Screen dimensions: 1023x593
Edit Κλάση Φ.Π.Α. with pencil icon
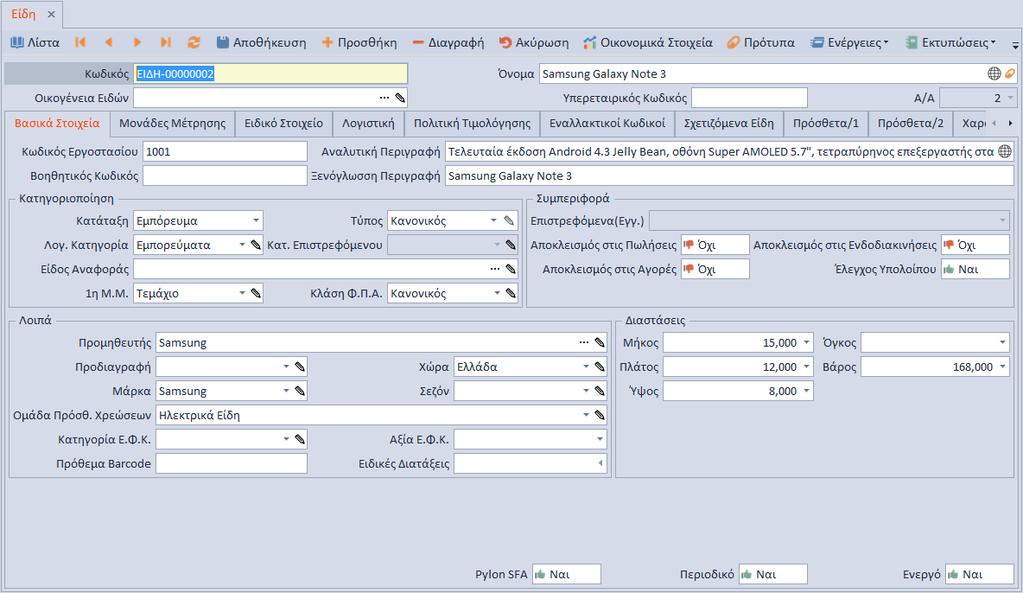510,293
